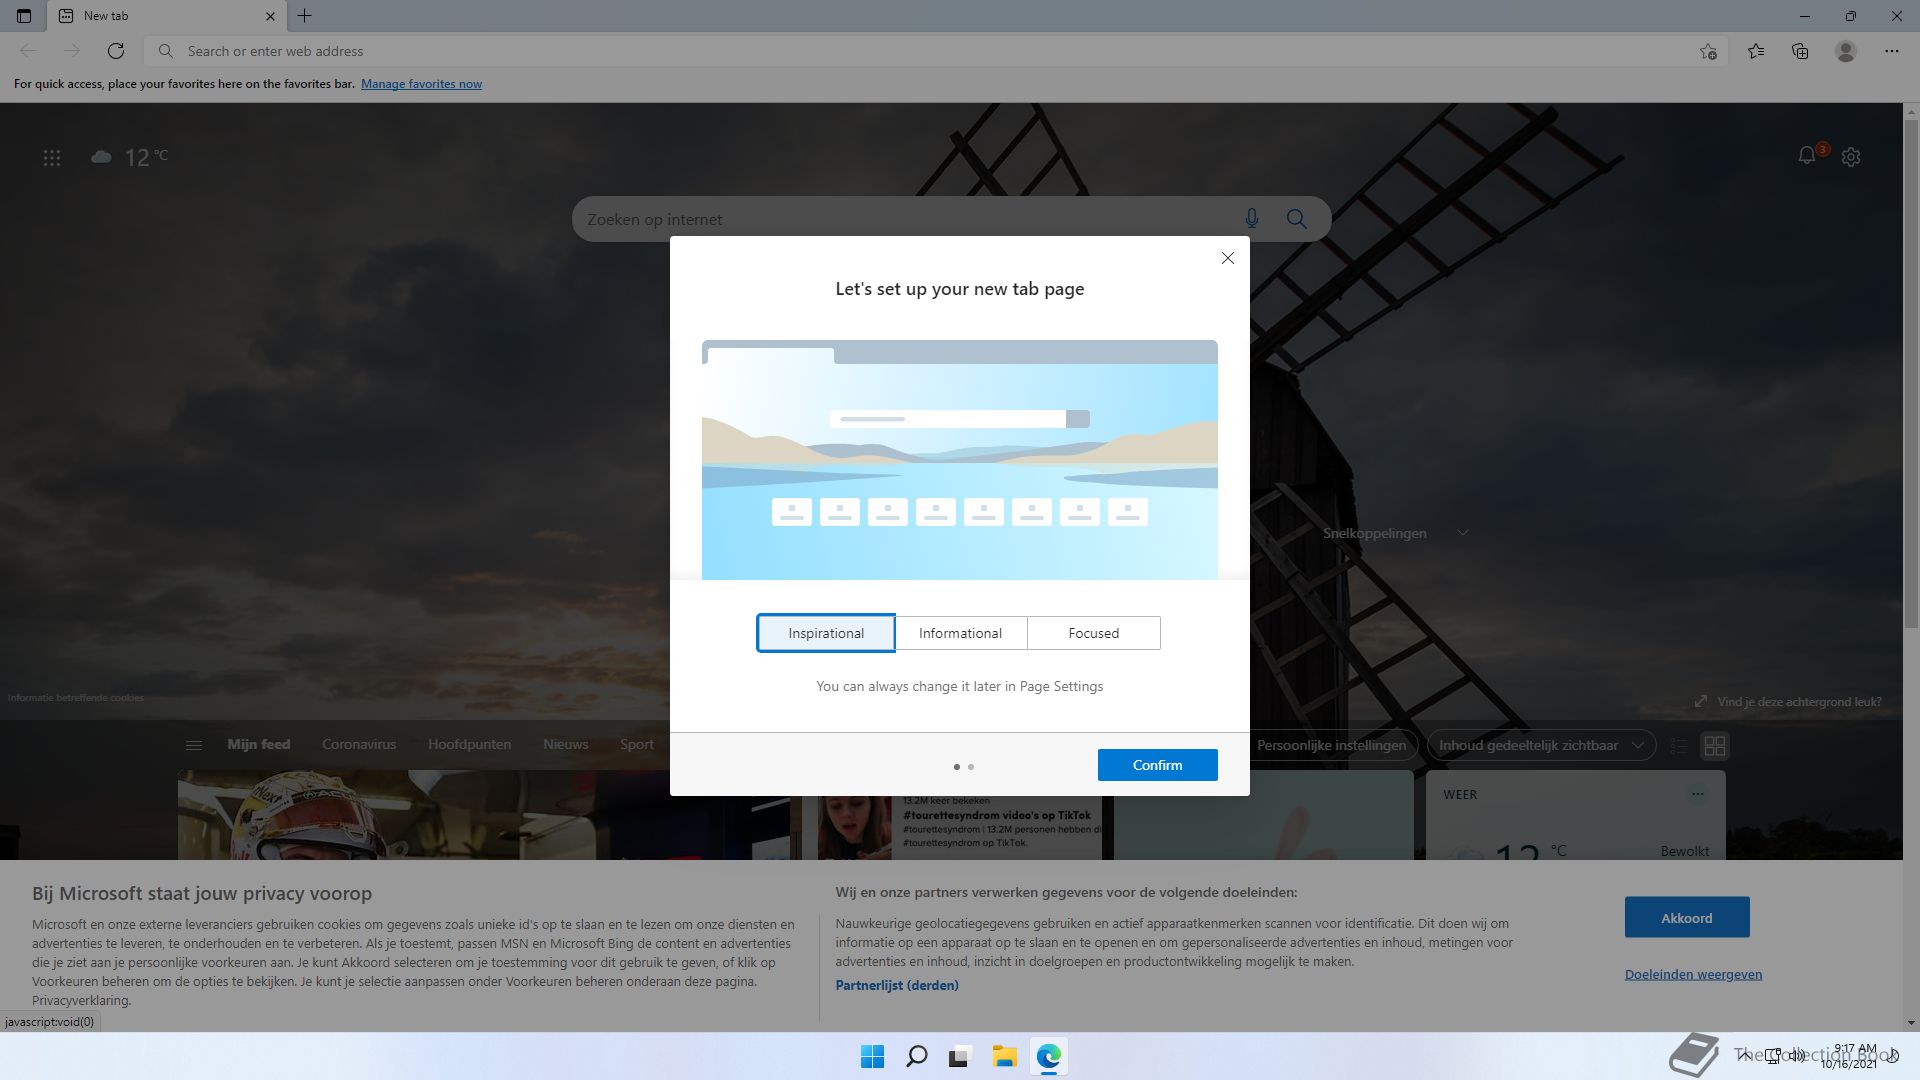This screenshot has height=1080, width=1920.
Task: Click Informatie betreffende cookies text
Action: [x=76, y=698]
